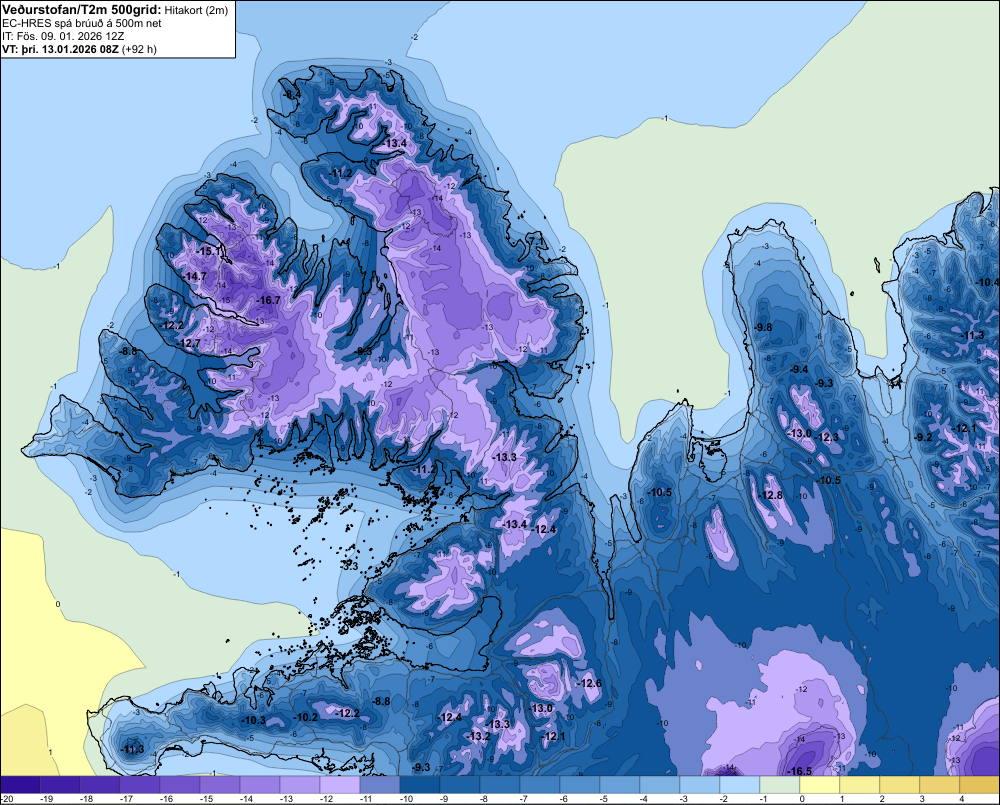
Task: Click the -9.8 temperature label
Action: [763, 327]
